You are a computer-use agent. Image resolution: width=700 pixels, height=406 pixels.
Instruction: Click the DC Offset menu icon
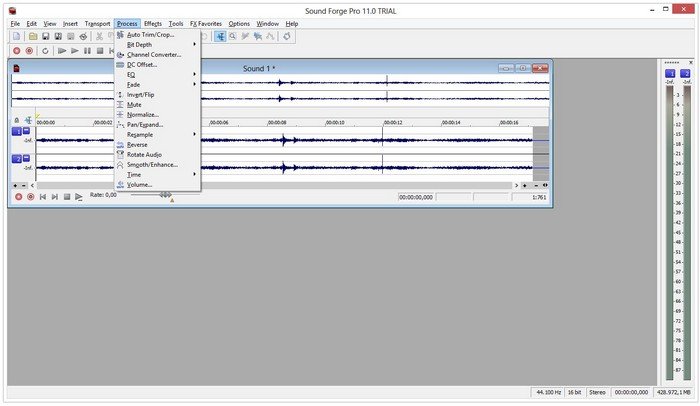[120, 65]
